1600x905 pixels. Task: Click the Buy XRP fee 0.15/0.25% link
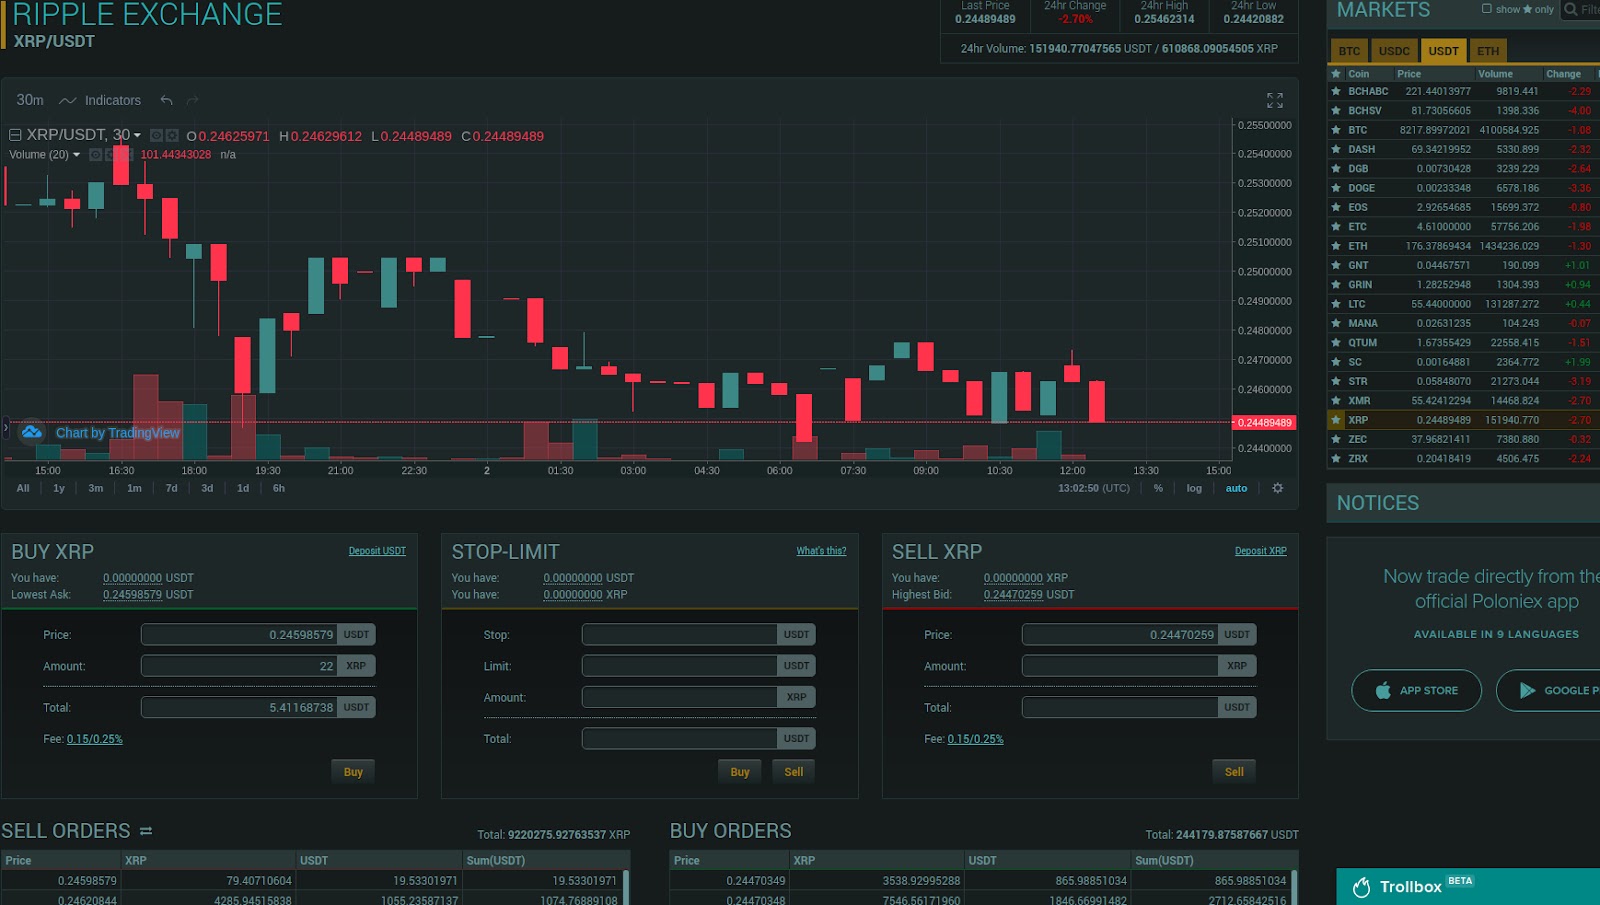tap(95, 739)
